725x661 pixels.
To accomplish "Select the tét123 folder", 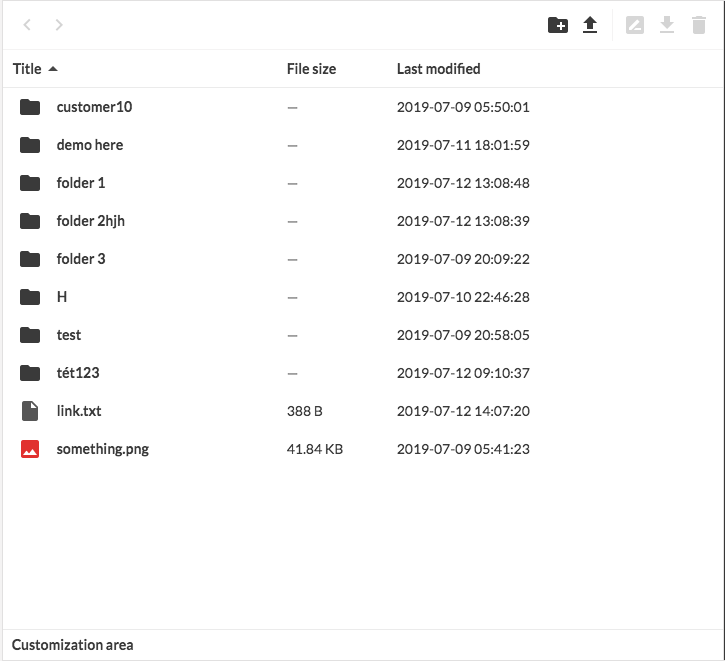I will click(x=78, y=373).
